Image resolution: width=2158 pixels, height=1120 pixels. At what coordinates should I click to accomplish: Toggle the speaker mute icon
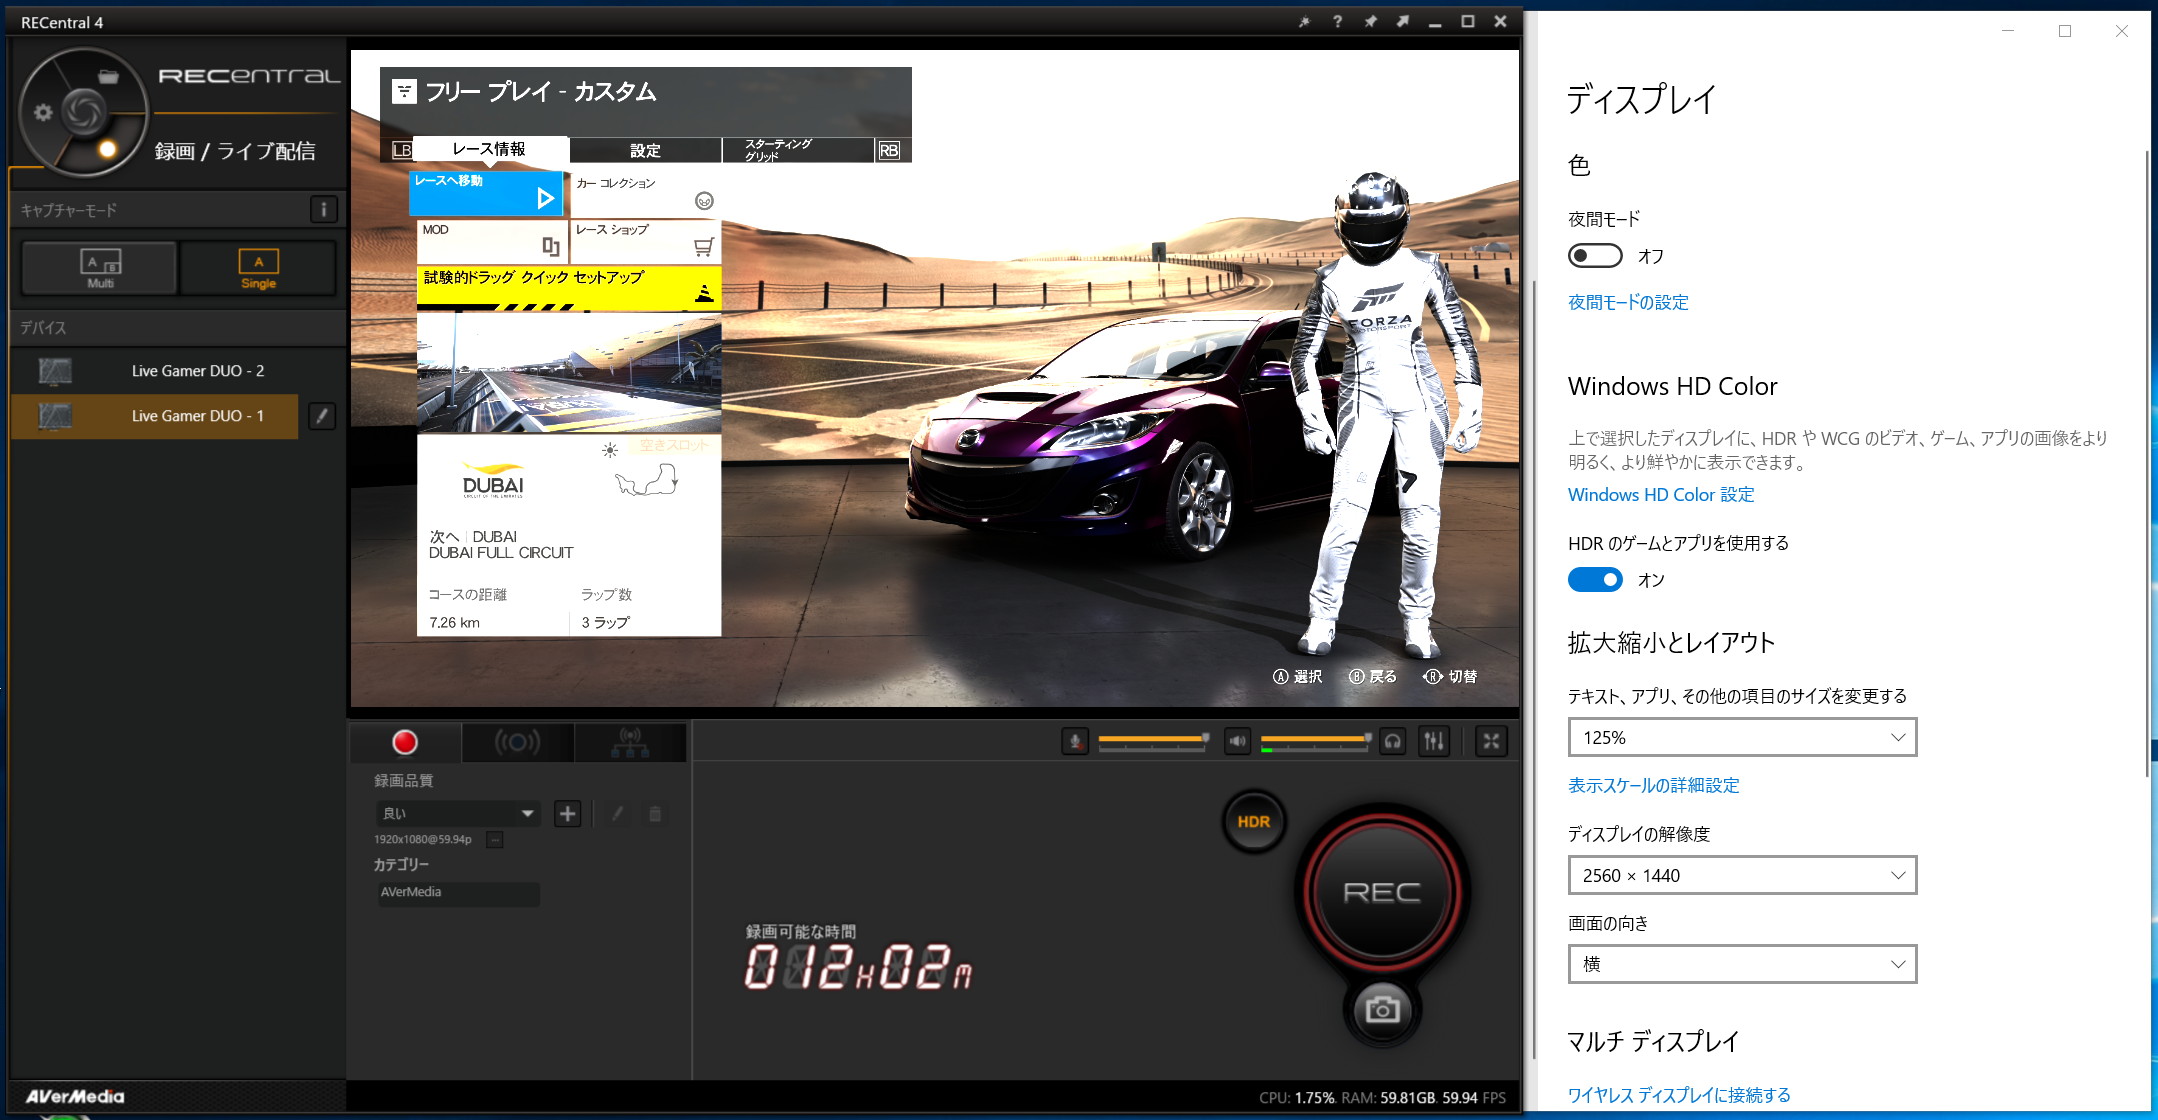tap(1237, 742)
